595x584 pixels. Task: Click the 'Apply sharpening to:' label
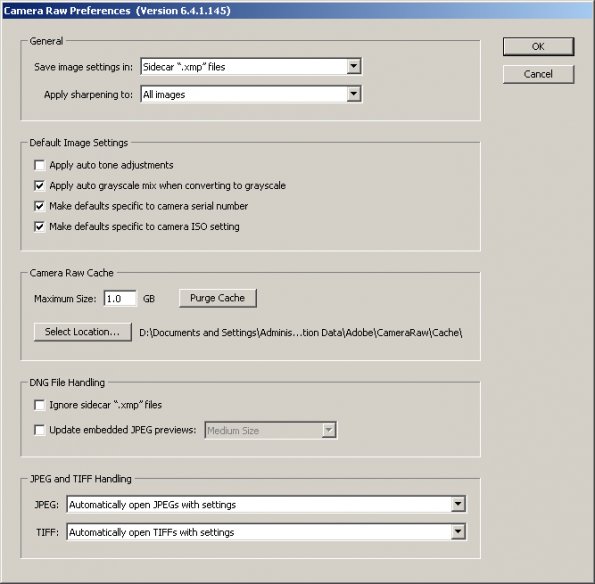(x=88, y=95)
